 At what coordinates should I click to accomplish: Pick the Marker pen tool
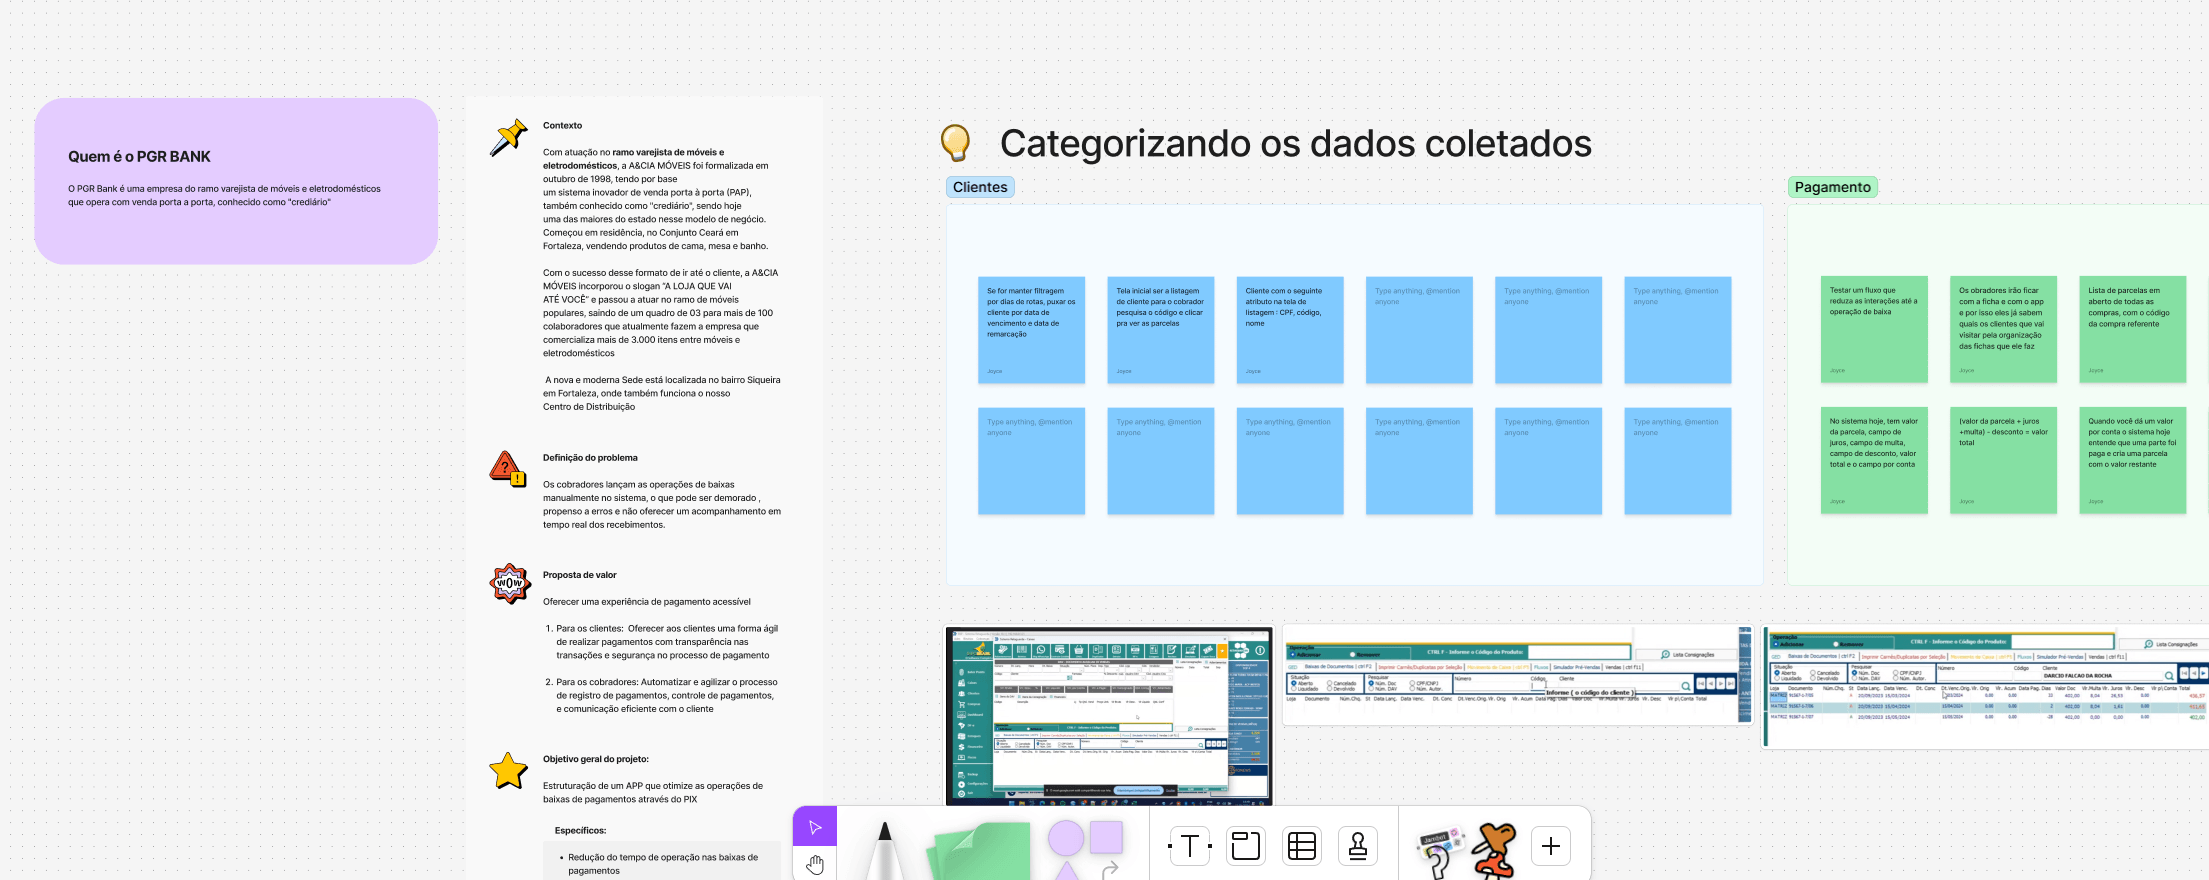coord(884,850)
